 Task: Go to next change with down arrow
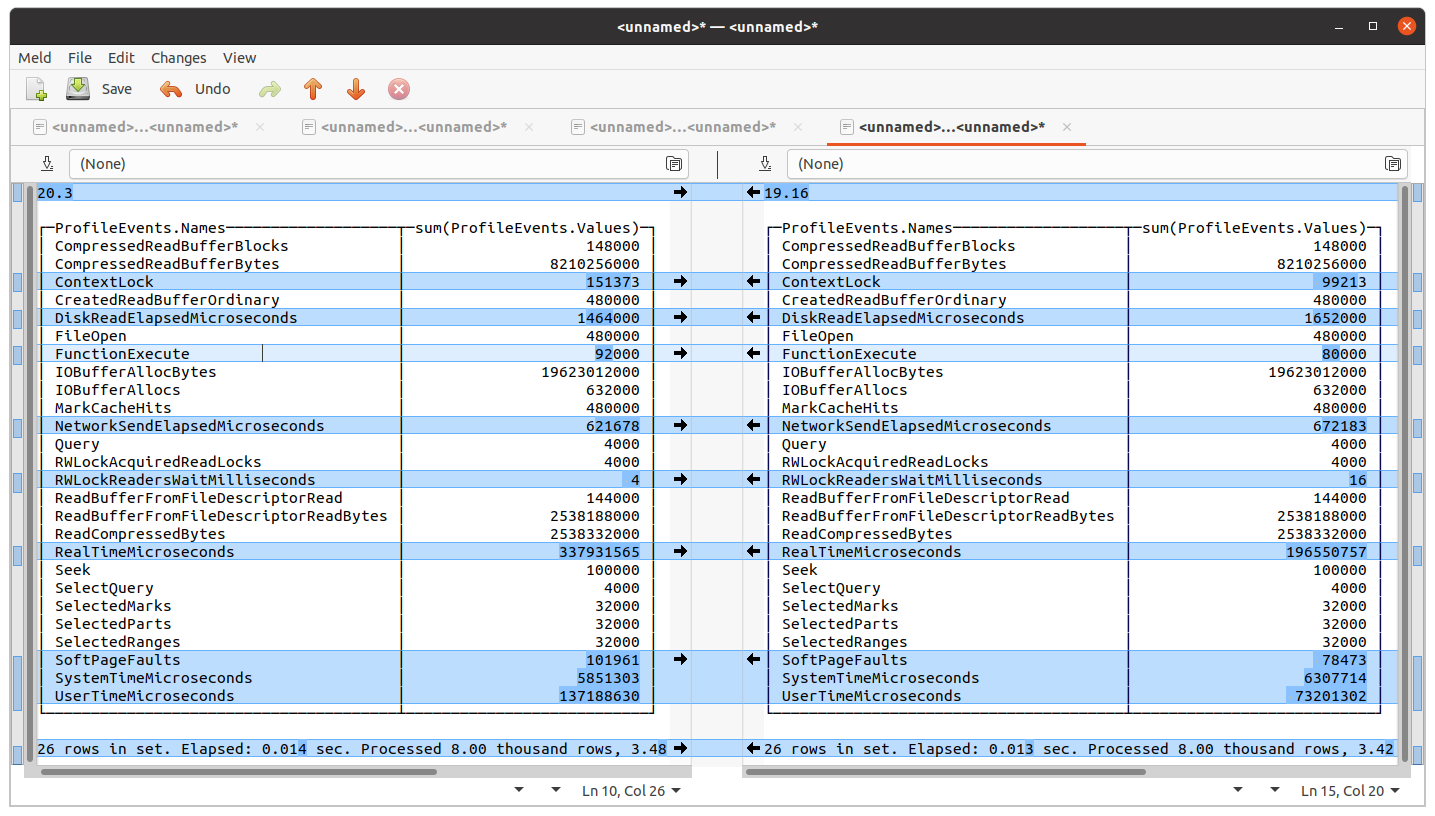tap(356, 90)
